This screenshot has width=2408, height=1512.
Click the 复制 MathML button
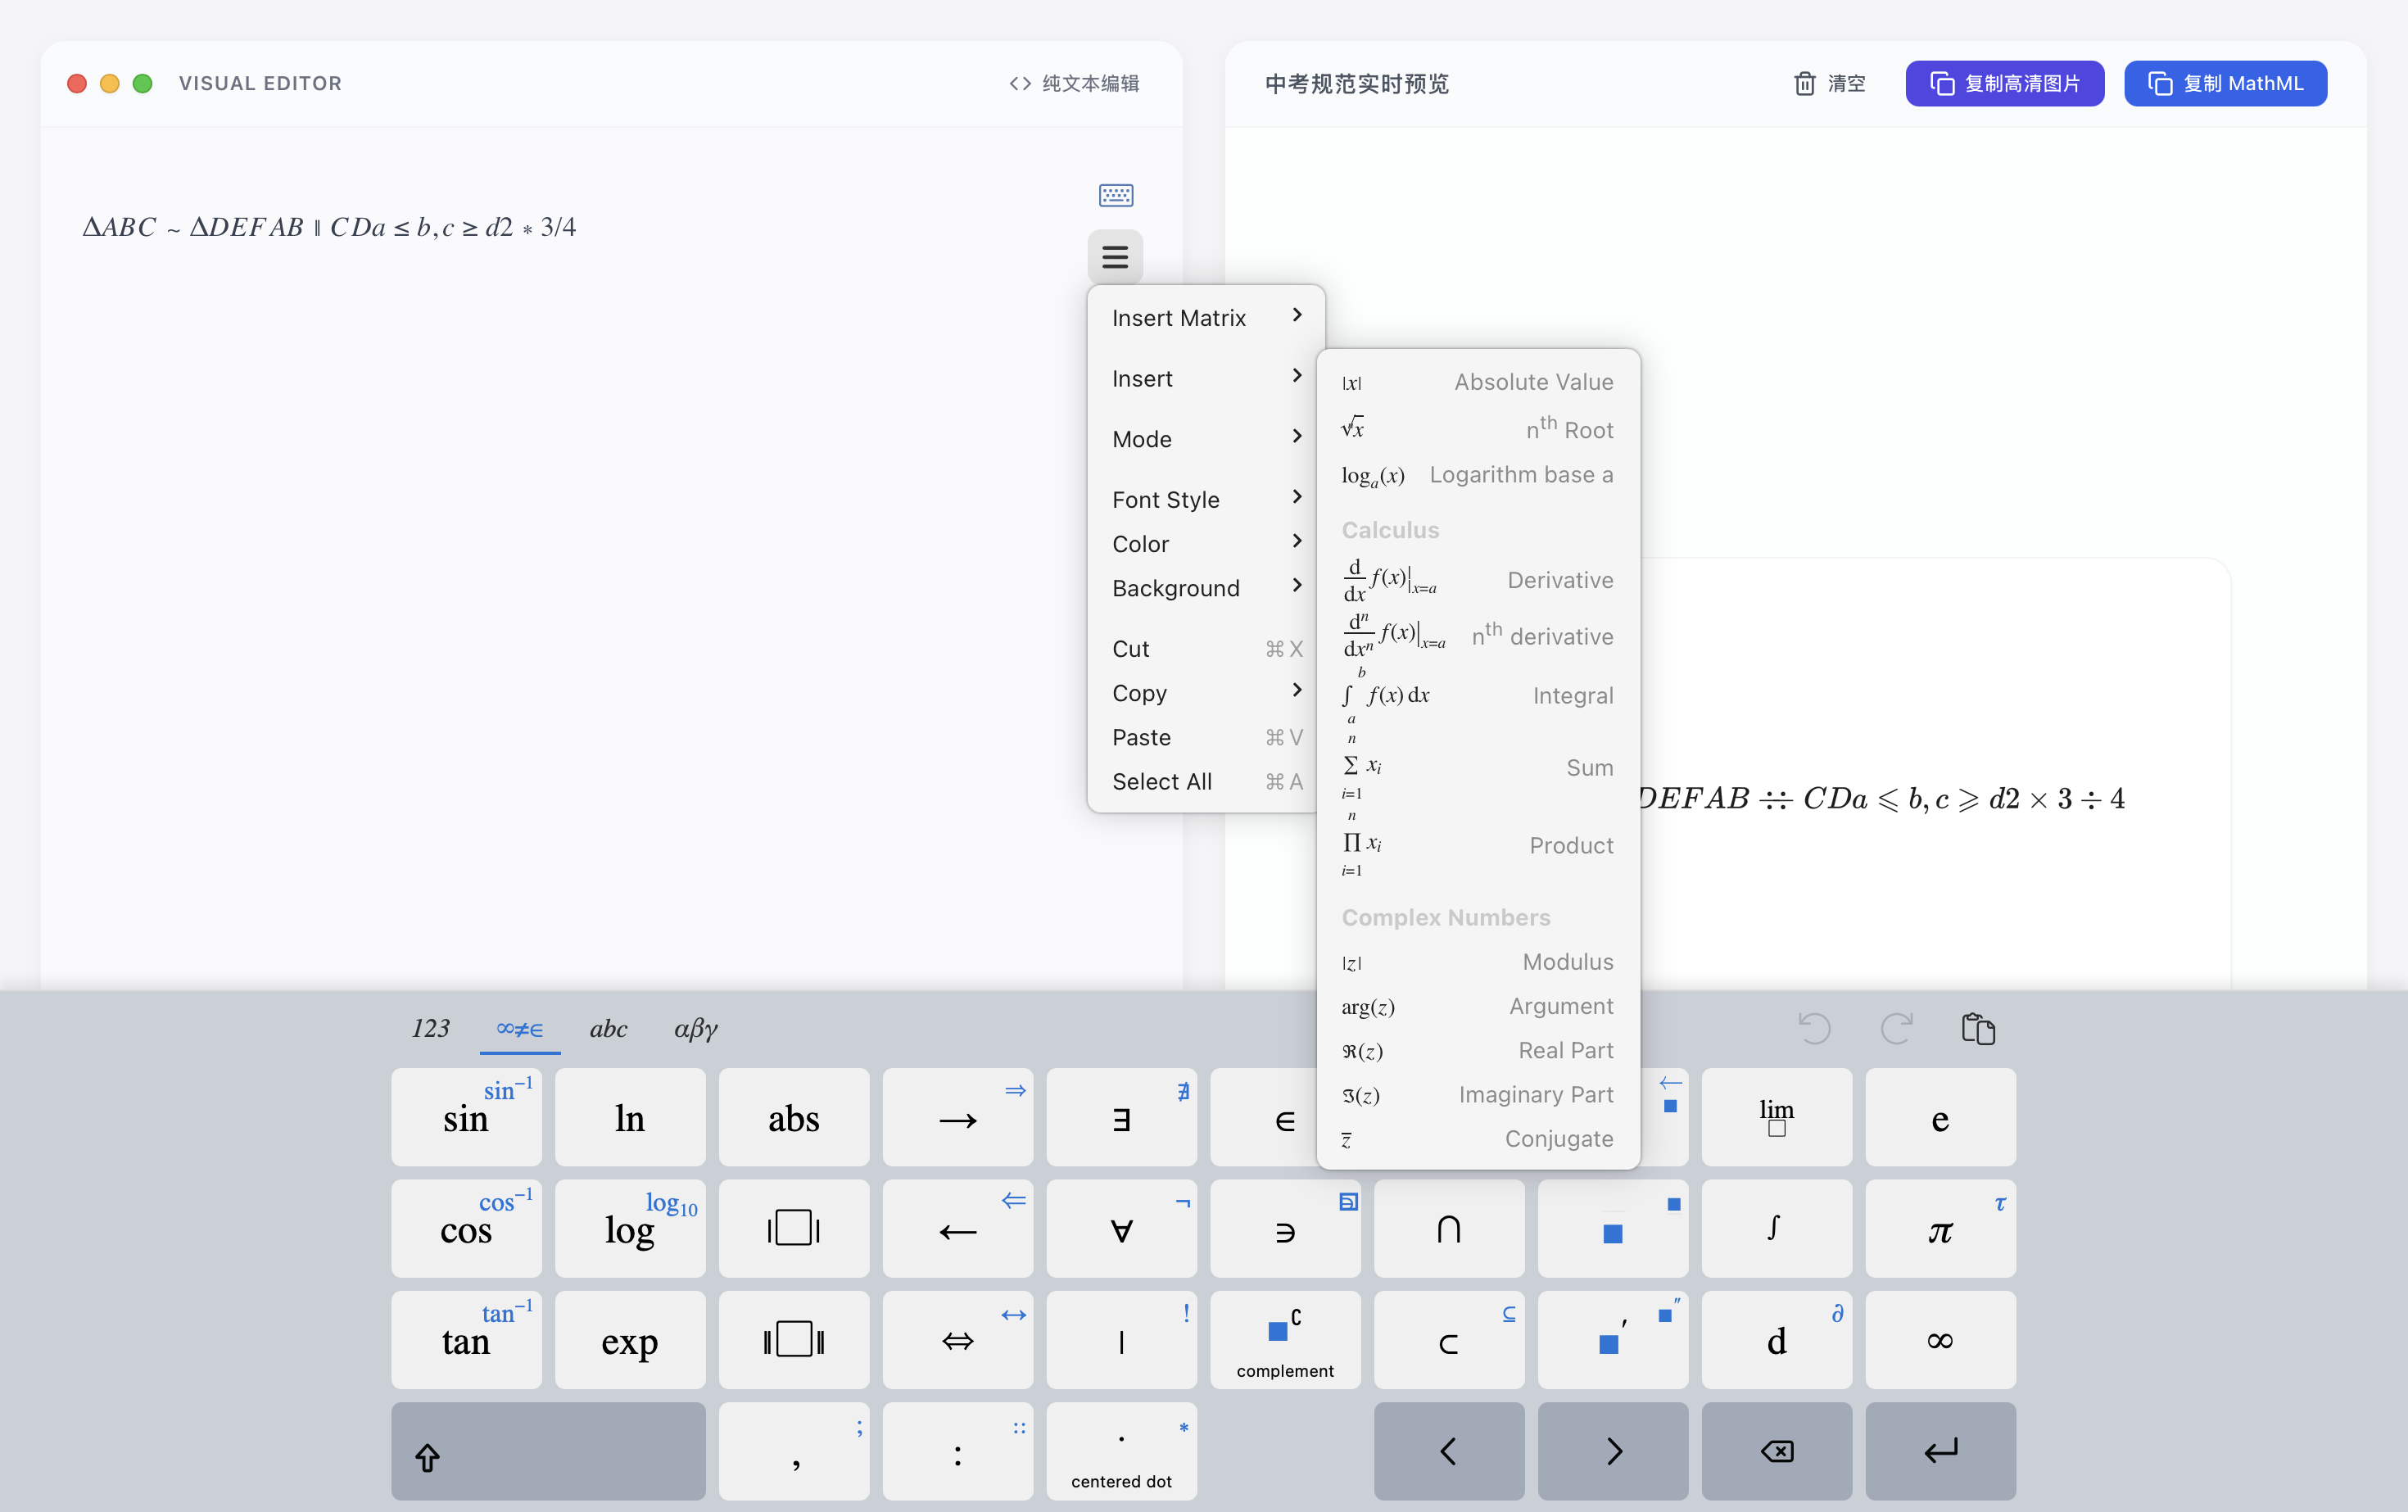point(2225,83)
